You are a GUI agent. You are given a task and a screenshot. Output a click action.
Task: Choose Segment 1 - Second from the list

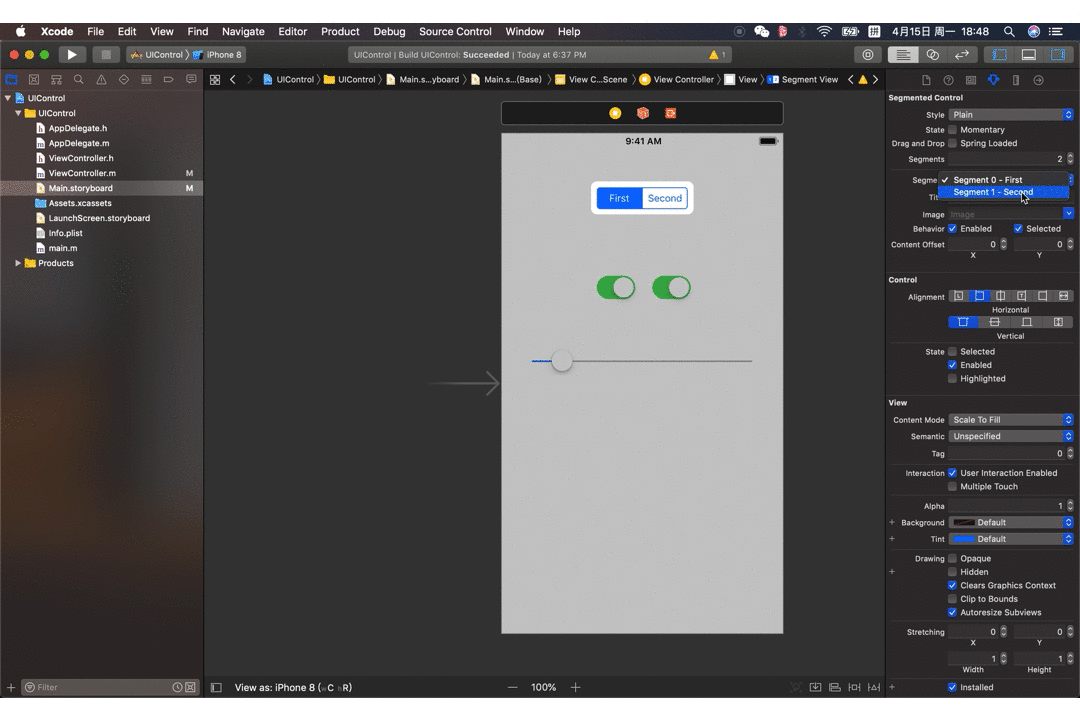coord(1004,192)
